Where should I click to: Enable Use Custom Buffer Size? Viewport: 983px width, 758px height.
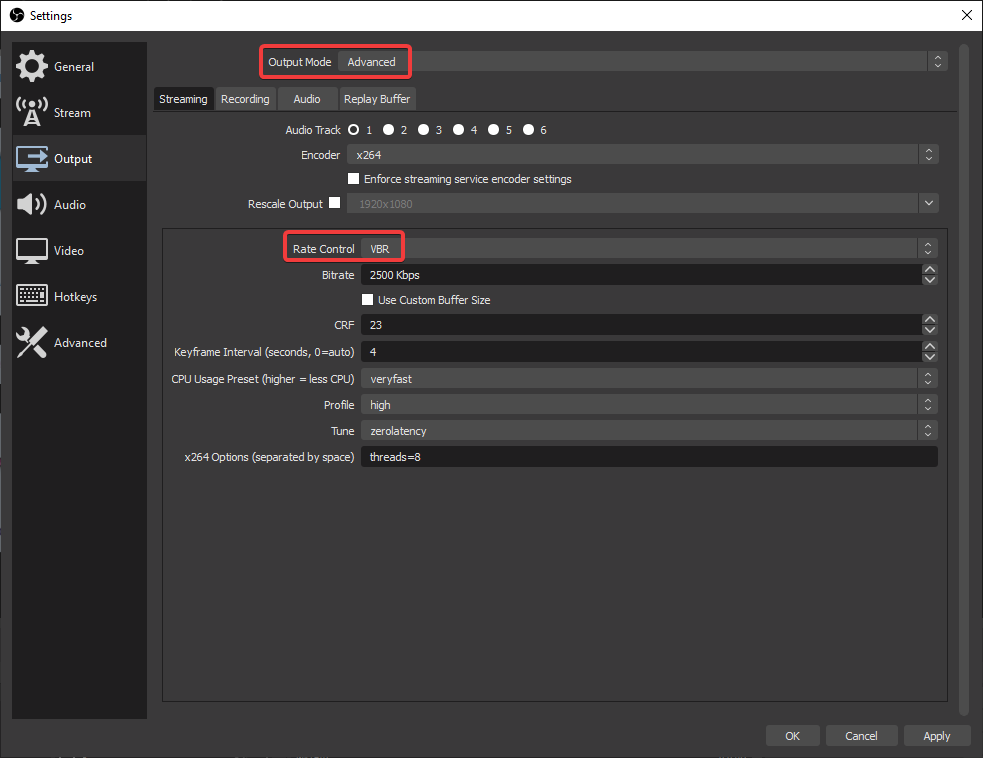[367, 299]
